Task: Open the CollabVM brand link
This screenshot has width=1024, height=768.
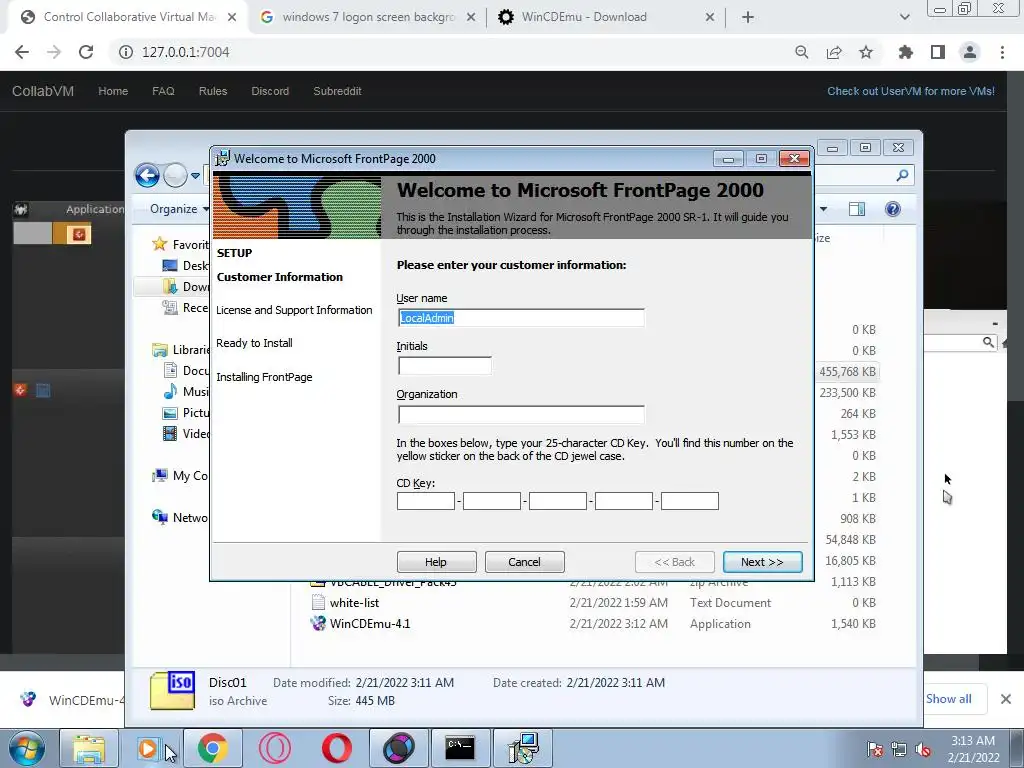Action: point(42,91)
